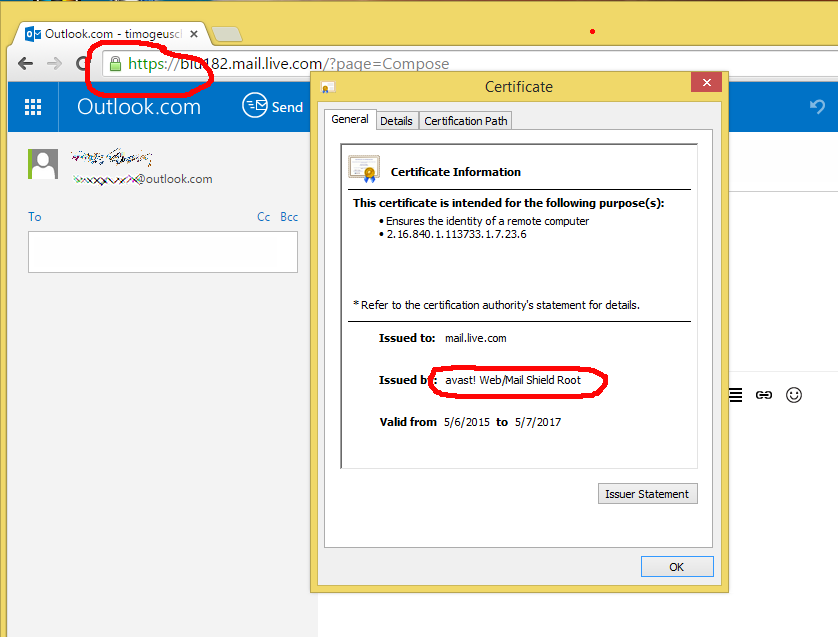Image resolution: width=838 pixels, height=637 pixels.
Task: Click the 5/6/2015 valid from date
Action: pos(467,422)
